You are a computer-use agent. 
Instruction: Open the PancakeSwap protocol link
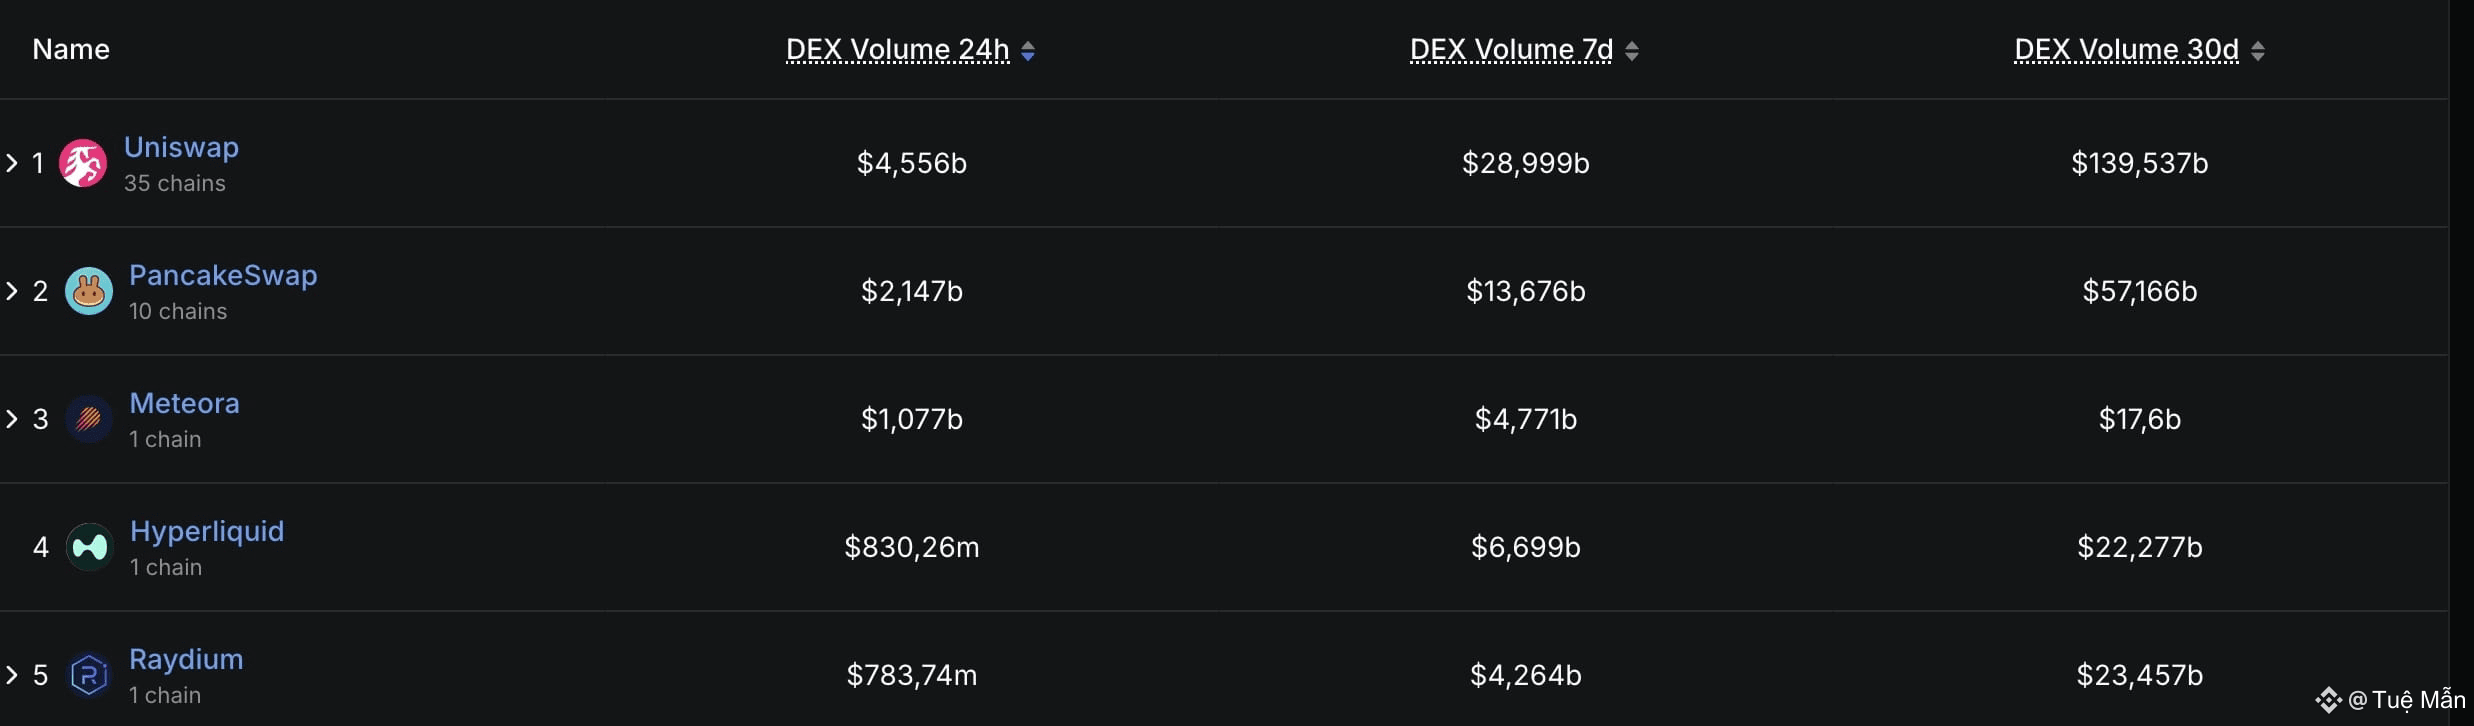click(x=223, y=275)
